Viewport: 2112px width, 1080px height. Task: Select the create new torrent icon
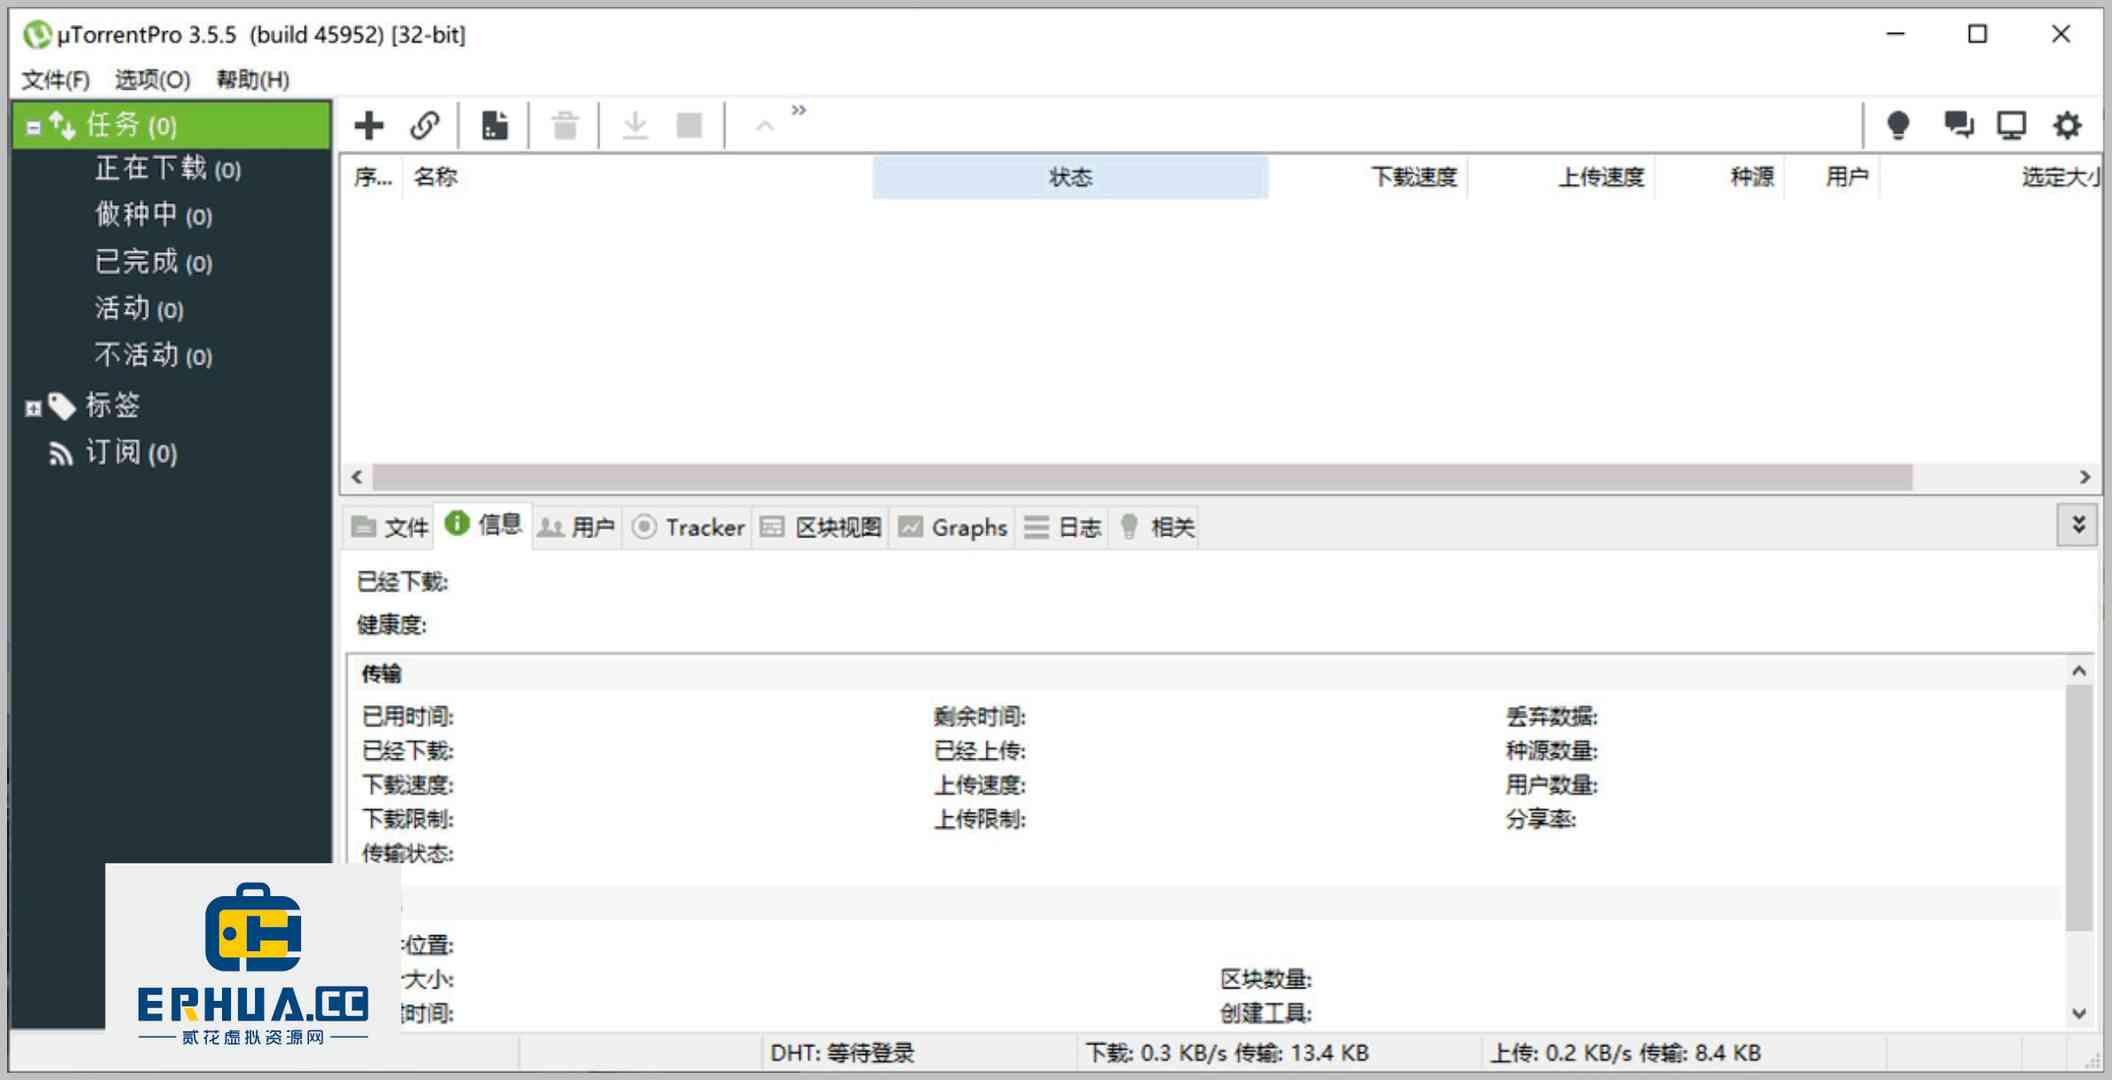tap(493, 125)
